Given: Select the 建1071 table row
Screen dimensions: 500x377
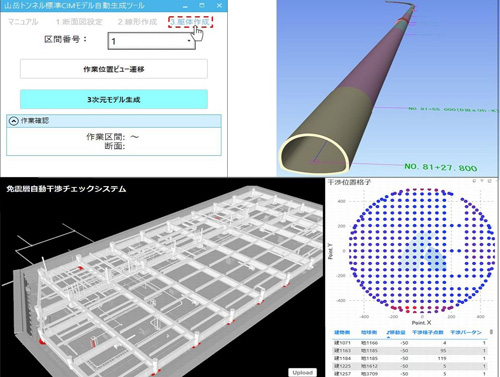Looking at the screenshot, I should [410, 343].
